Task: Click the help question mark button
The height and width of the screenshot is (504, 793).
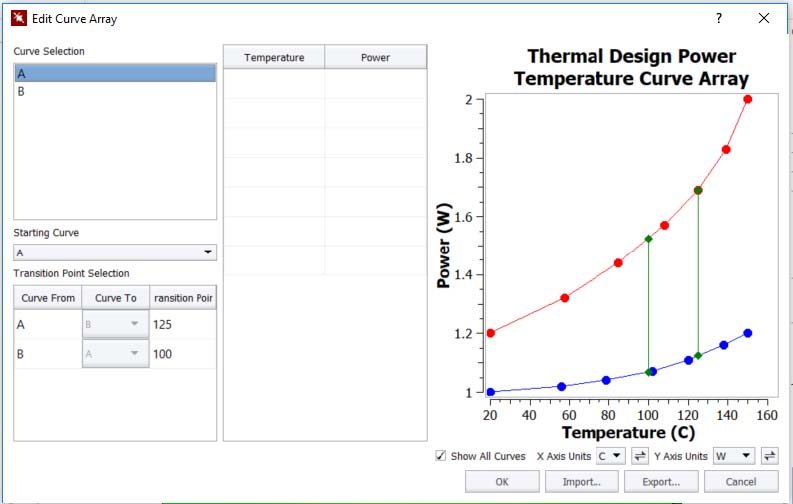Action: tap(719, 19)
